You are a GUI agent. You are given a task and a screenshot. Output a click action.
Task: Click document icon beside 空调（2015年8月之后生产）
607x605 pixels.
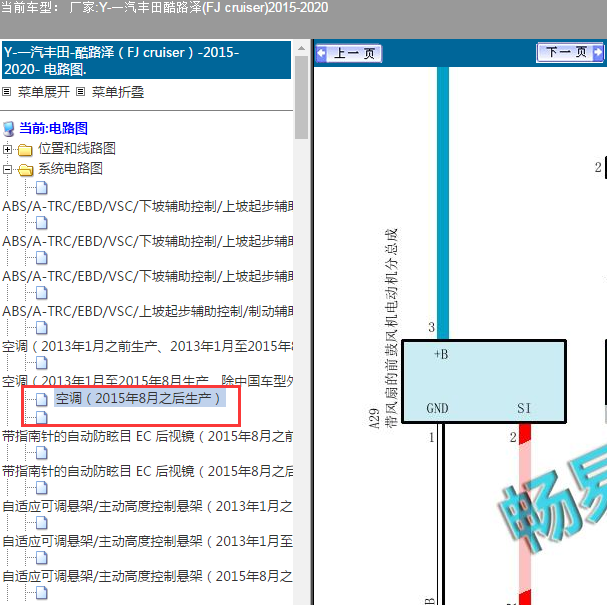[x=42, y=399]
